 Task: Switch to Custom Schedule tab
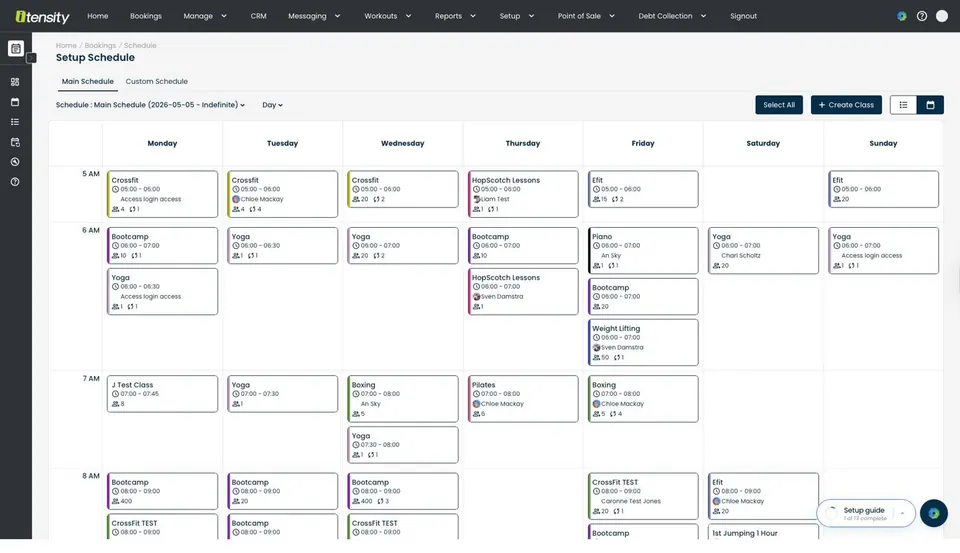pos(157,81)
